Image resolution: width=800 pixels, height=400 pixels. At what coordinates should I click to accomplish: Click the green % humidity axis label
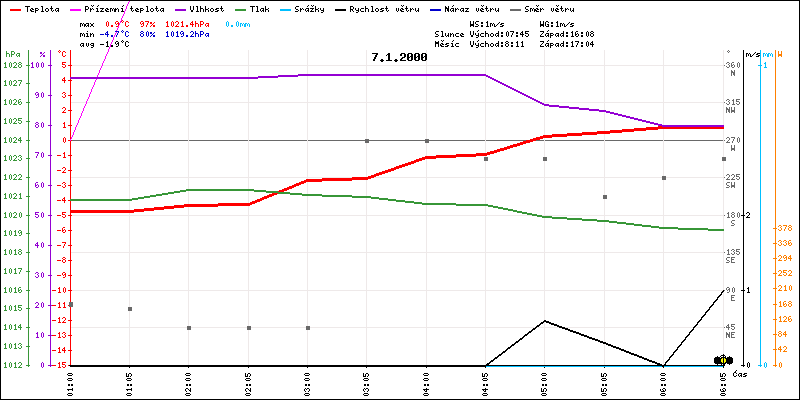point(42,54)
